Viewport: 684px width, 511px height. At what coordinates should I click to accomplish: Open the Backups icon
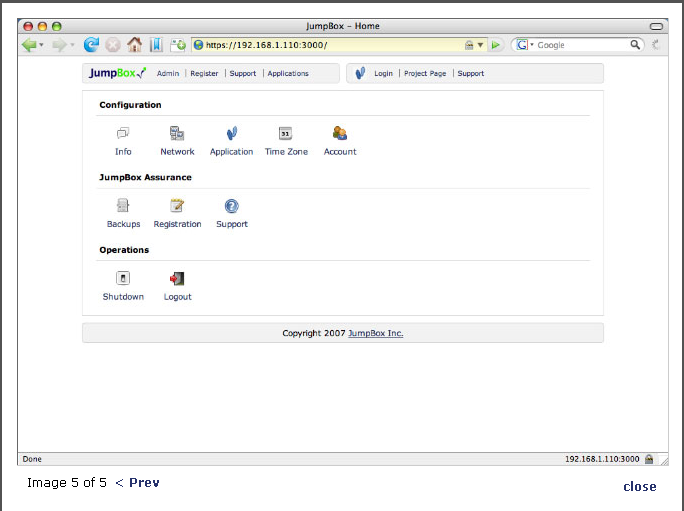pyautogui.click(x=123, y=205)
